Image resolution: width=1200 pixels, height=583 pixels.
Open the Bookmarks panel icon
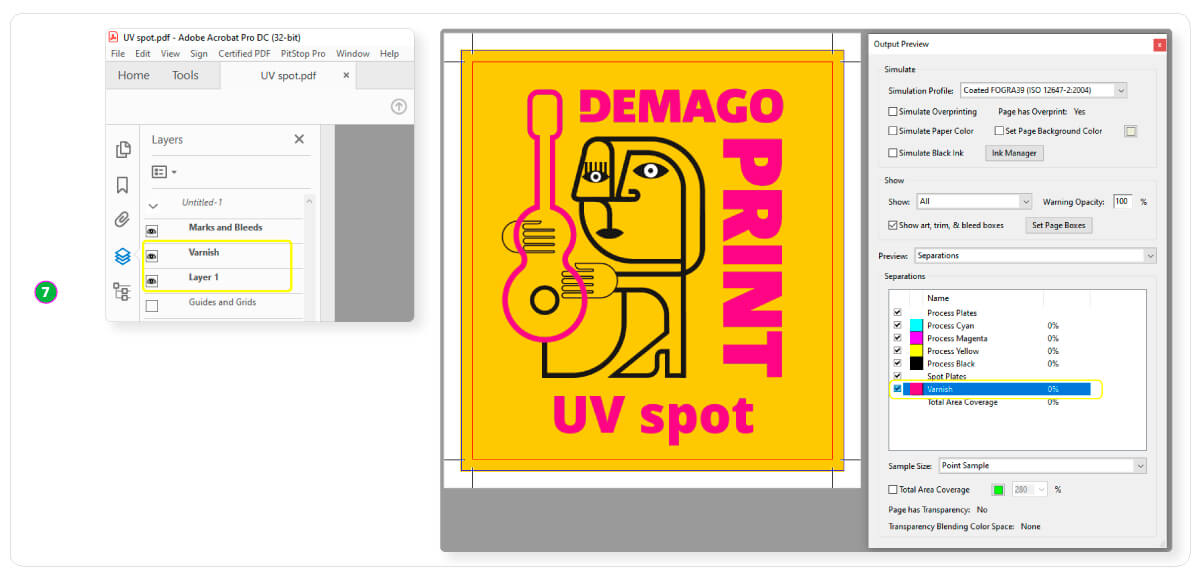[122, 185]
